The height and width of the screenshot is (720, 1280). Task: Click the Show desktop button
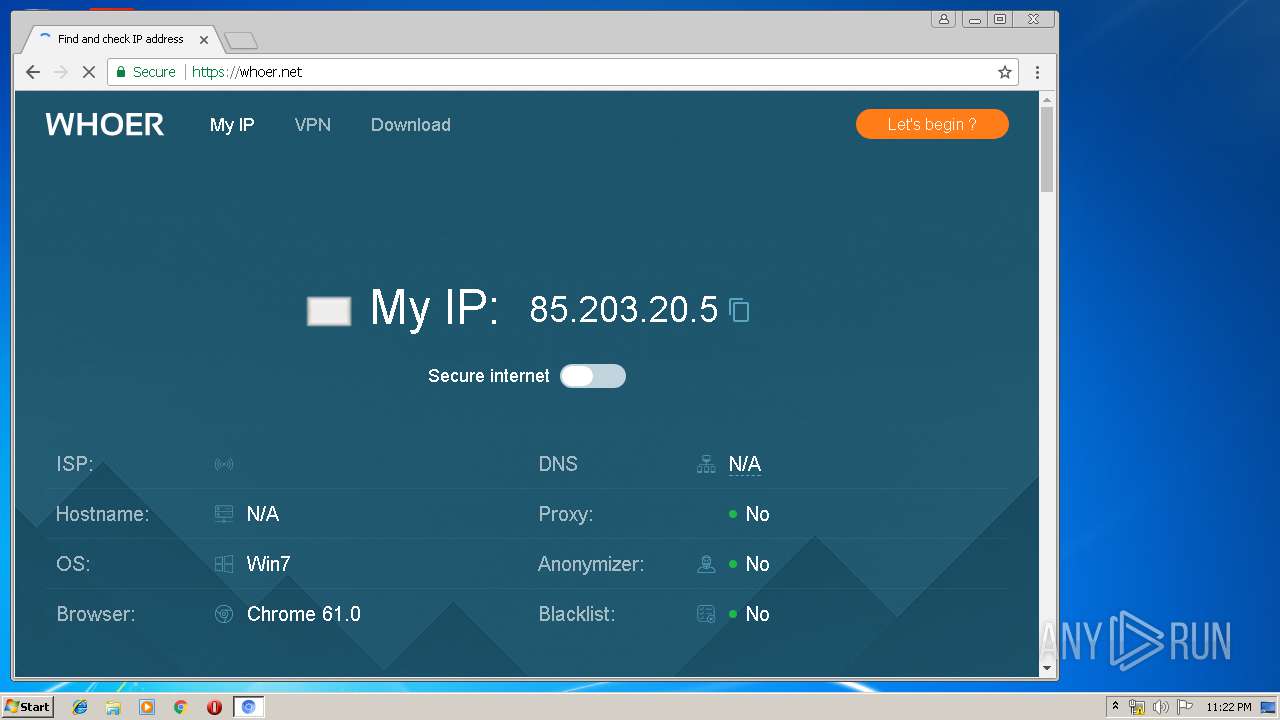click(1269, 707)
